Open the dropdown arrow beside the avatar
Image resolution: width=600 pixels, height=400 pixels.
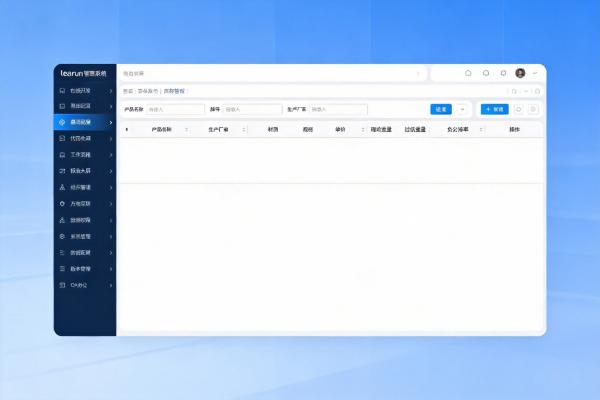point(535,73)
